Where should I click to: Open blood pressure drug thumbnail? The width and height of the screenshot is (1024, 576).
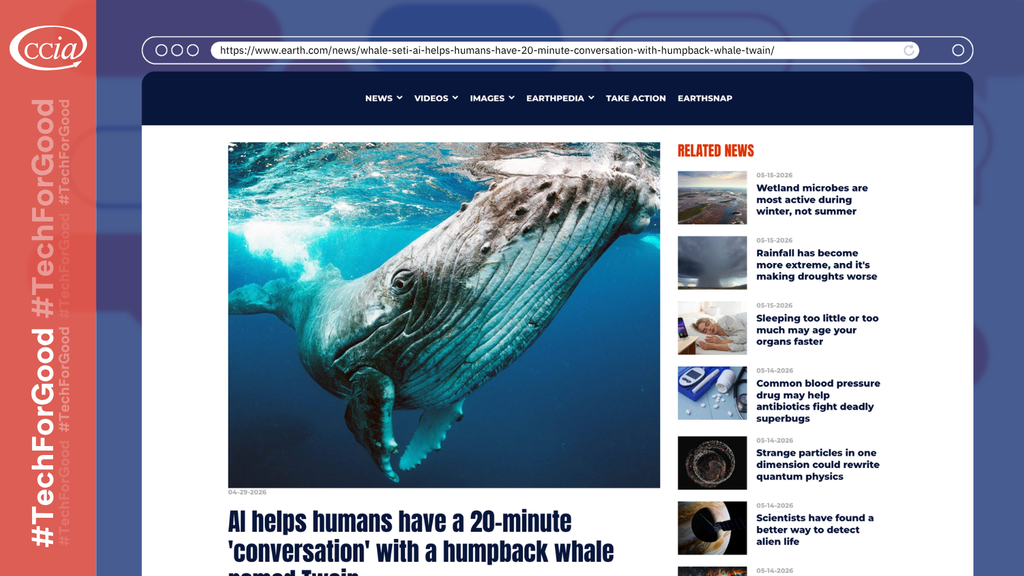click(712, 393)
